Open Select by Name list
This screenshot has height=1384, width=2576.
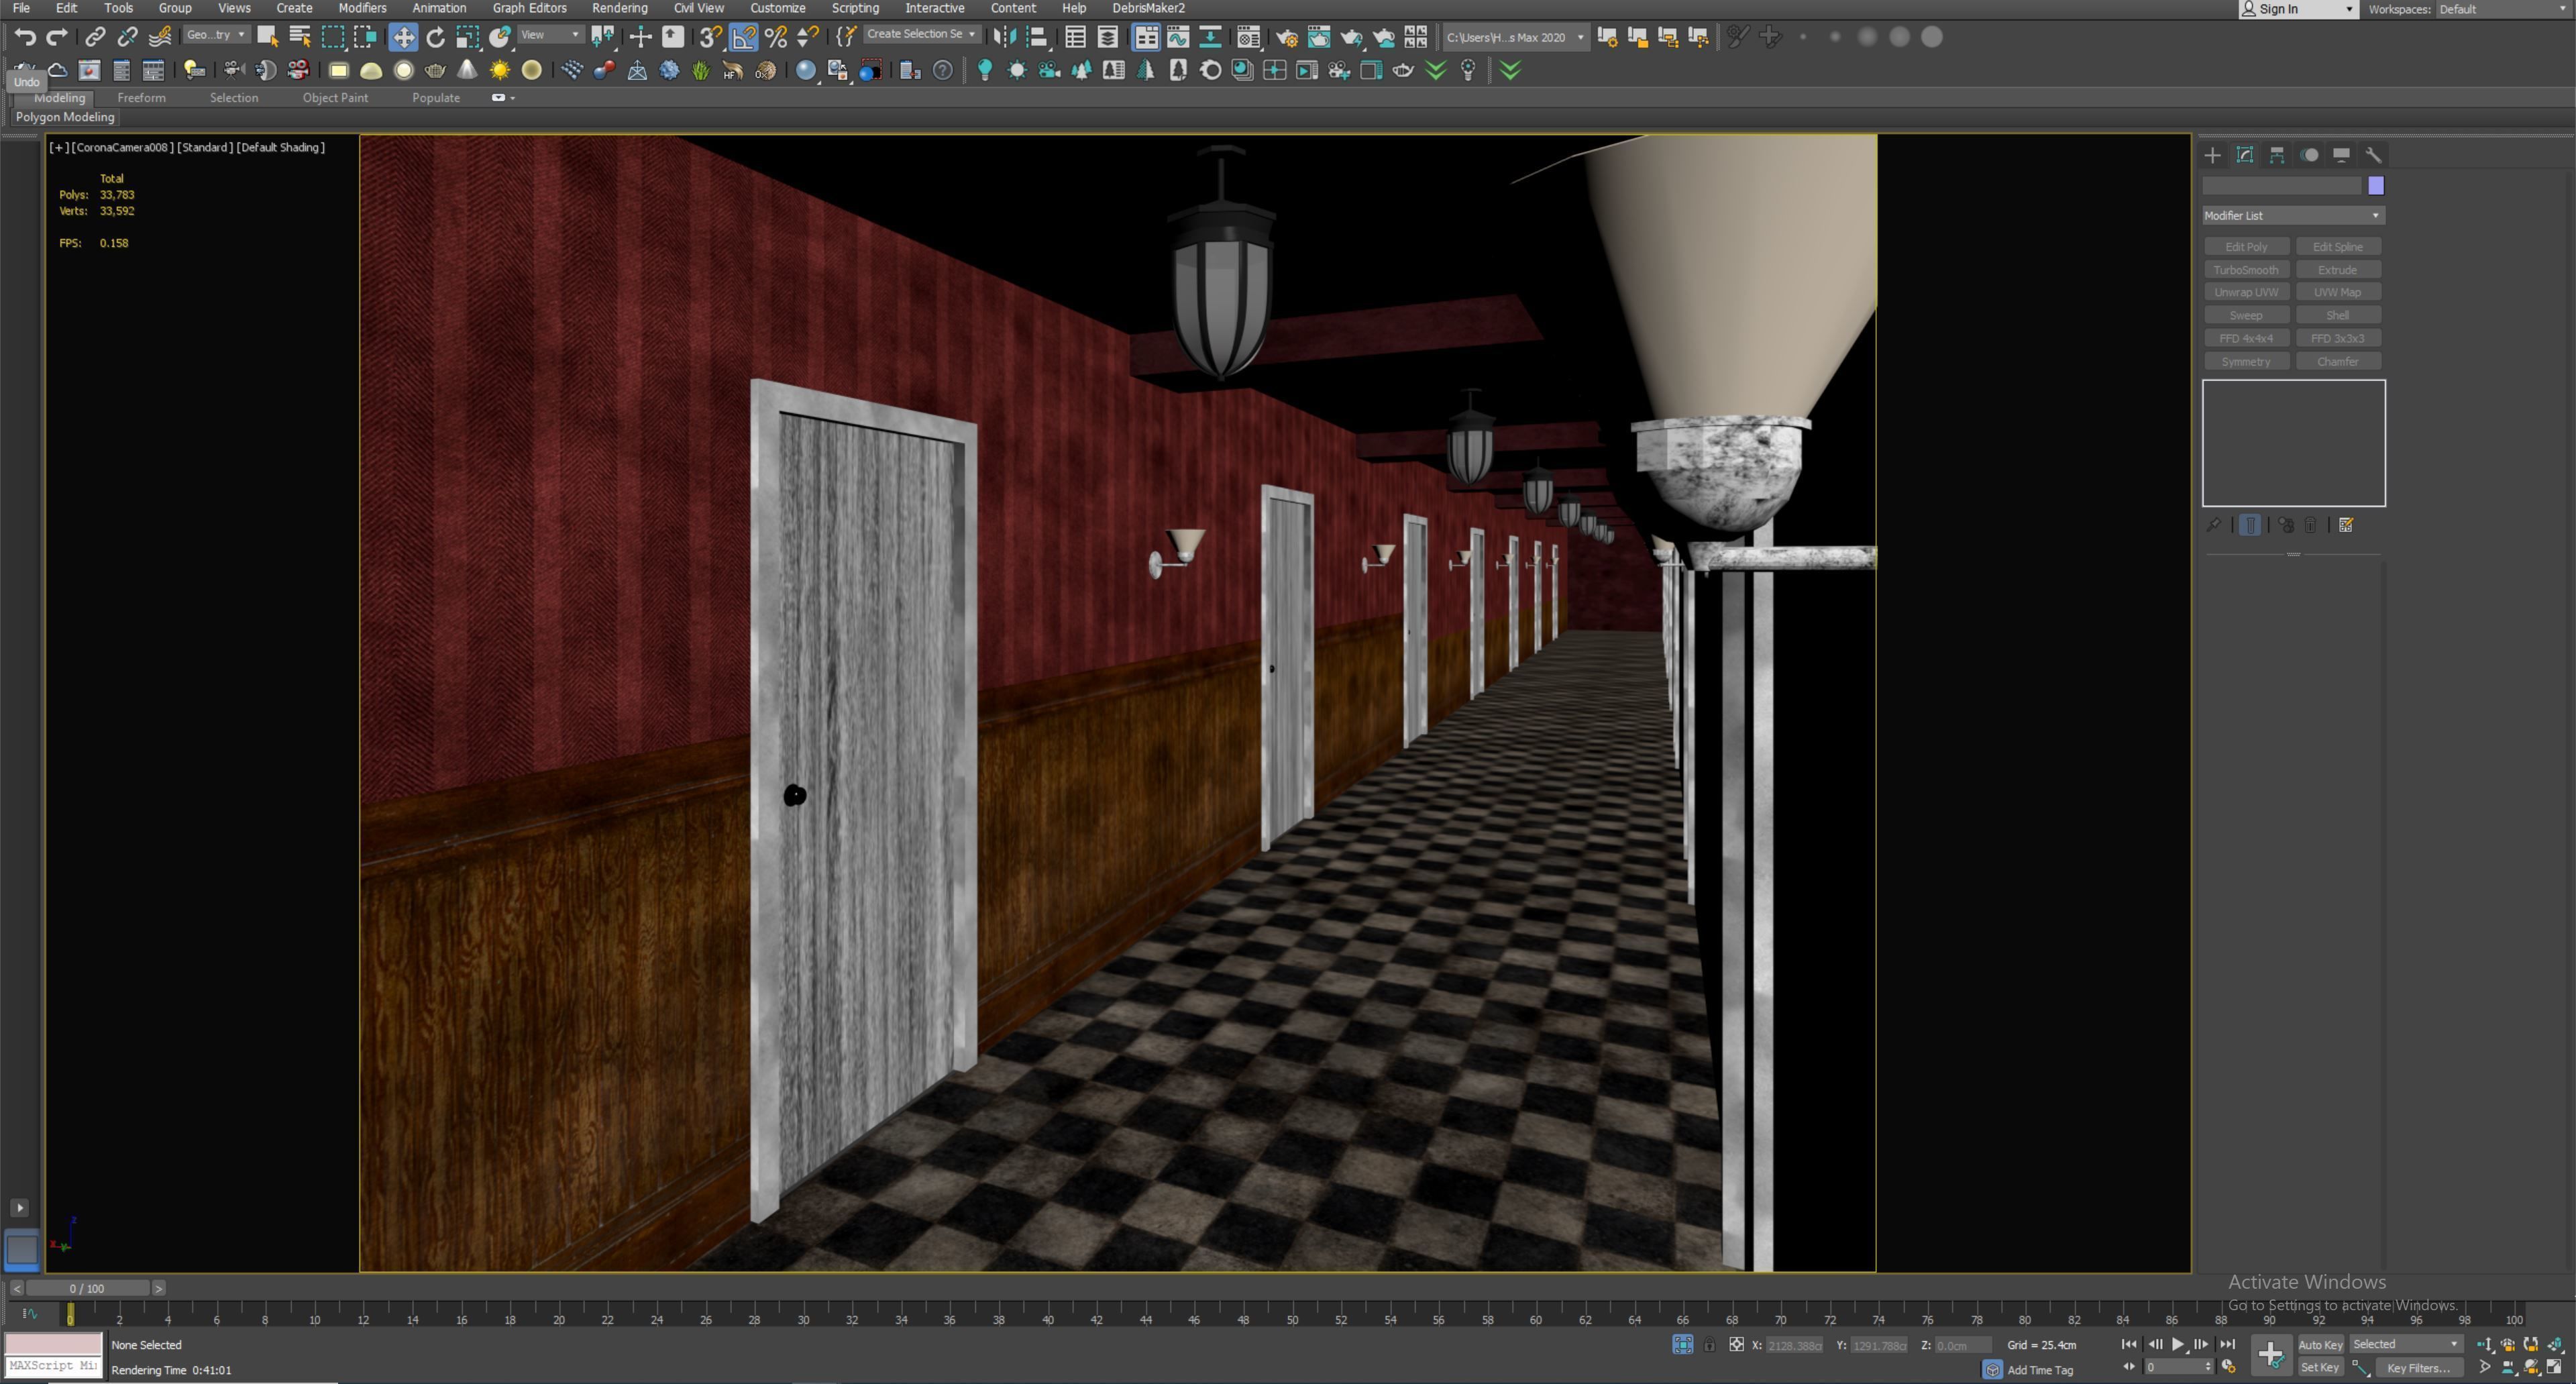[x=300, y=37]
